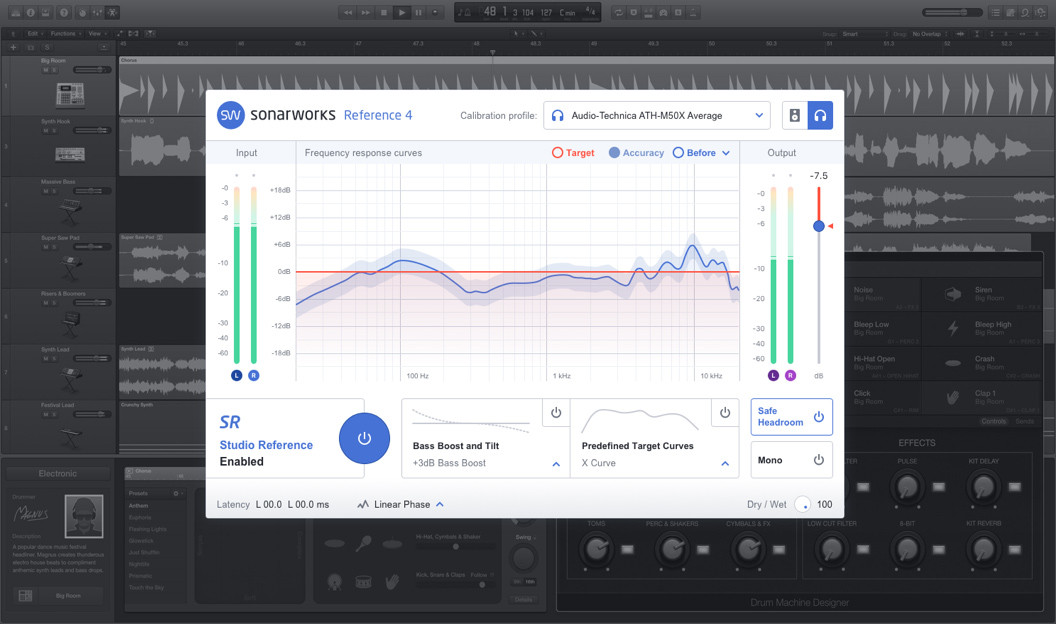Switch Sonarworks to speaker calibration mode
Image resolution: width=1056 pixels, height=624 pixels.
(x=795, y=116)
